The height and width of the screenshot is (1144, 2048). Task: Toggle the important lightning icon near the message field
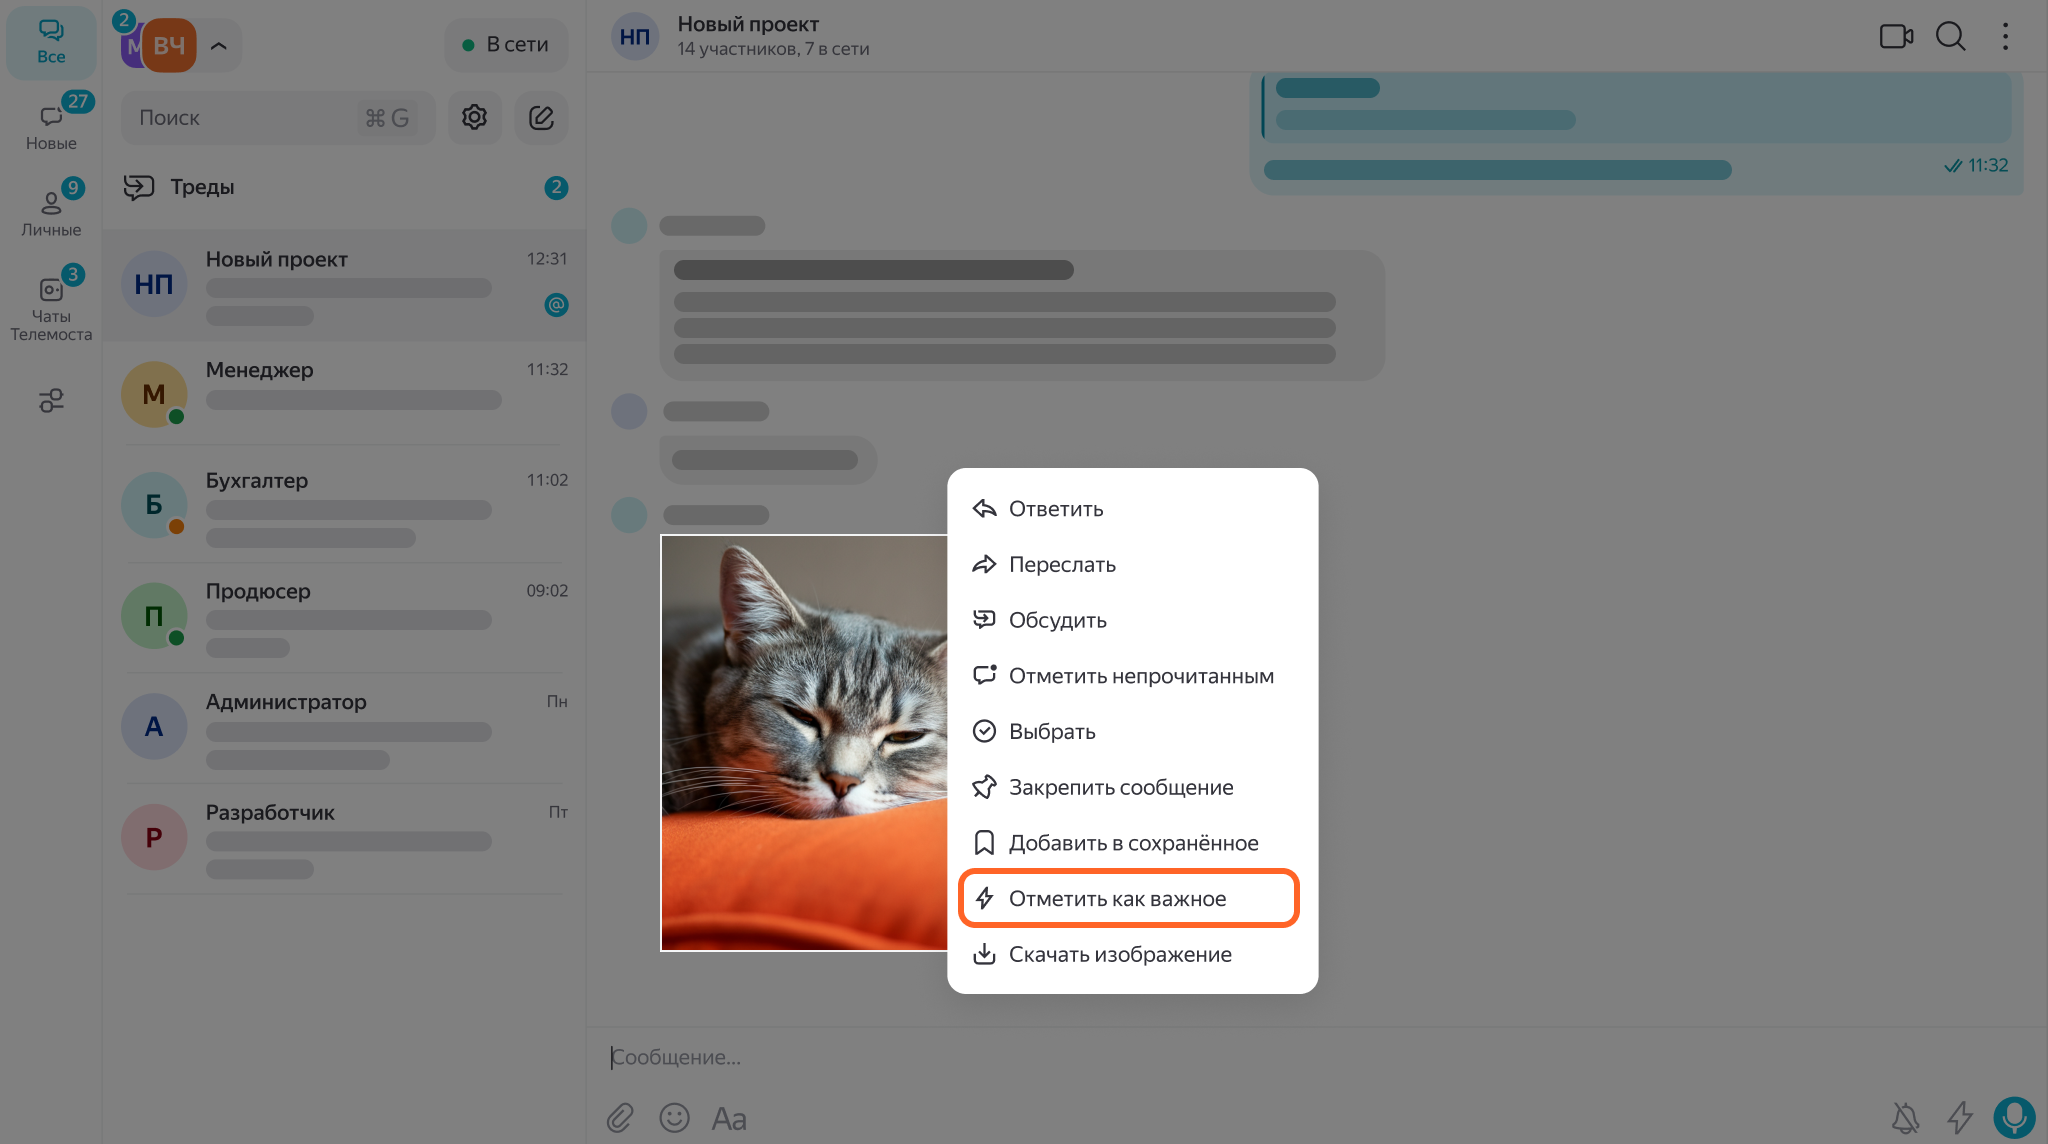pyautogui.click(x=1960, y=1117)
